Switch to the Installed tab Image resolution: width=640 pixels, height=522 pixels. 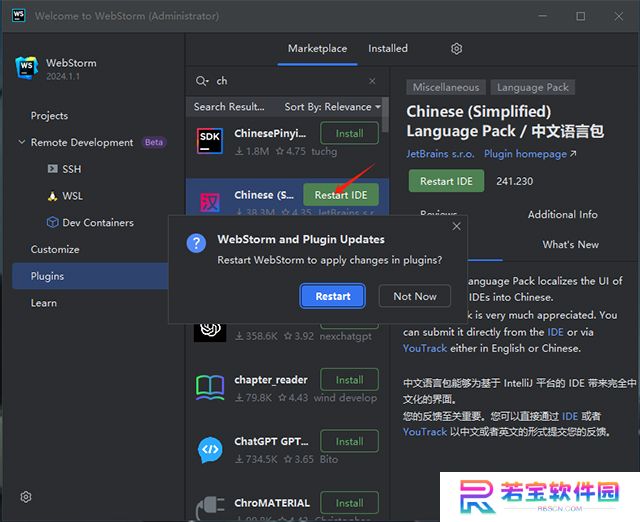click(388, 48)
